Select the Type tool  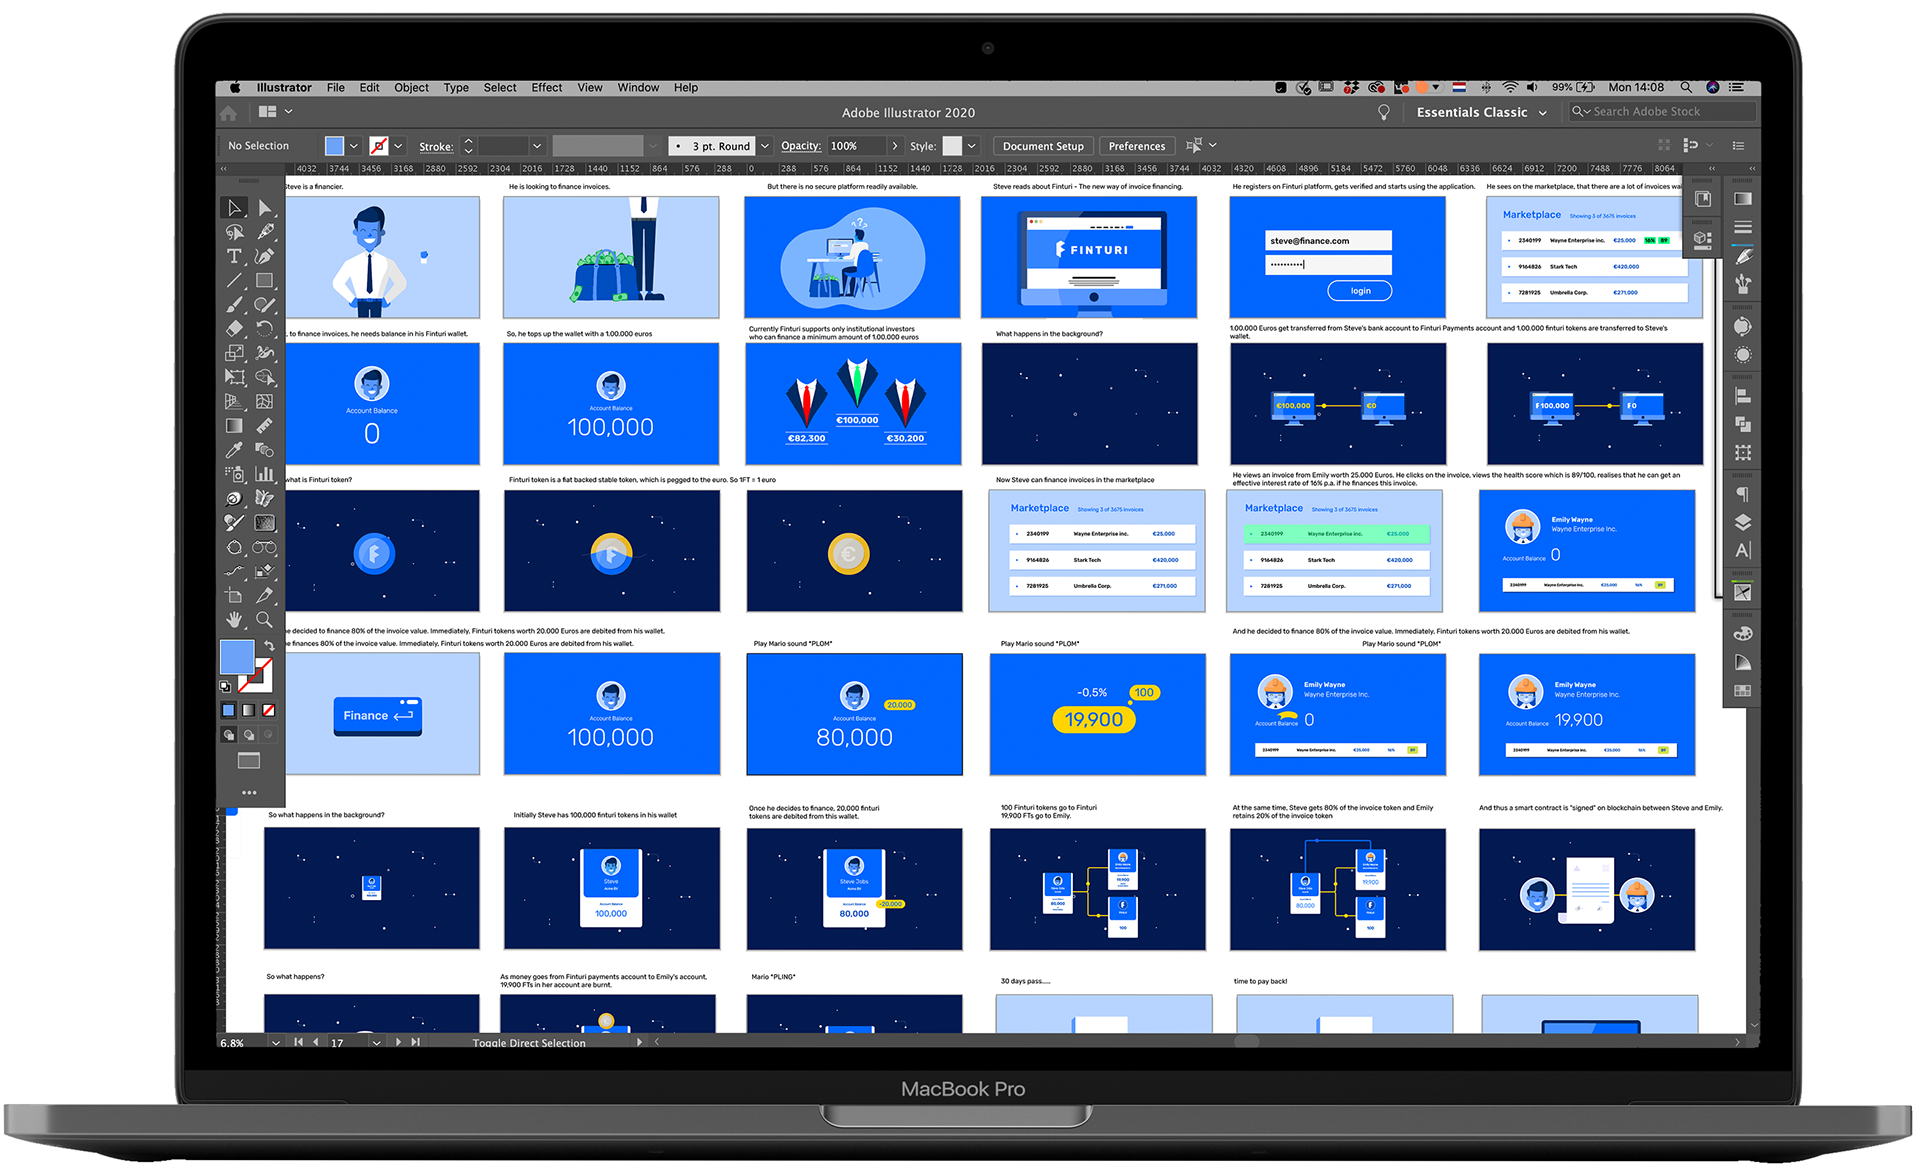click(x=234, y=256)
